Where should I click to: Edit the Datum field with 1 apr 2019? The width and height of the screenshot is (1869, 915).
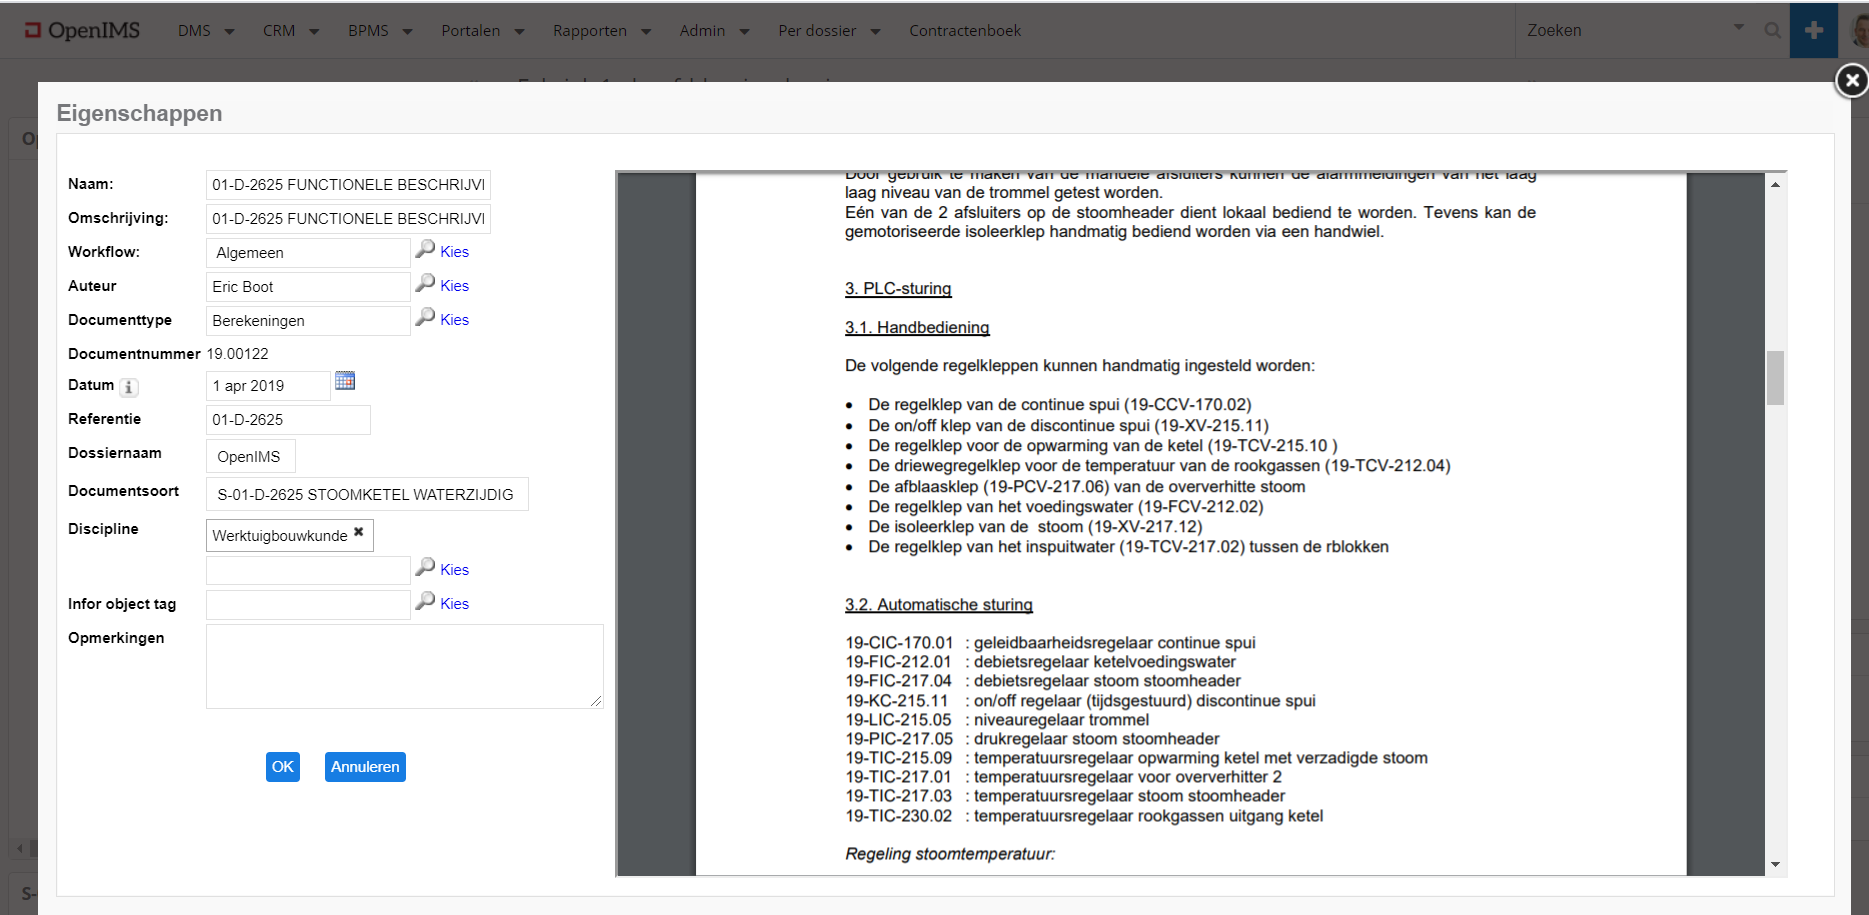268,386
